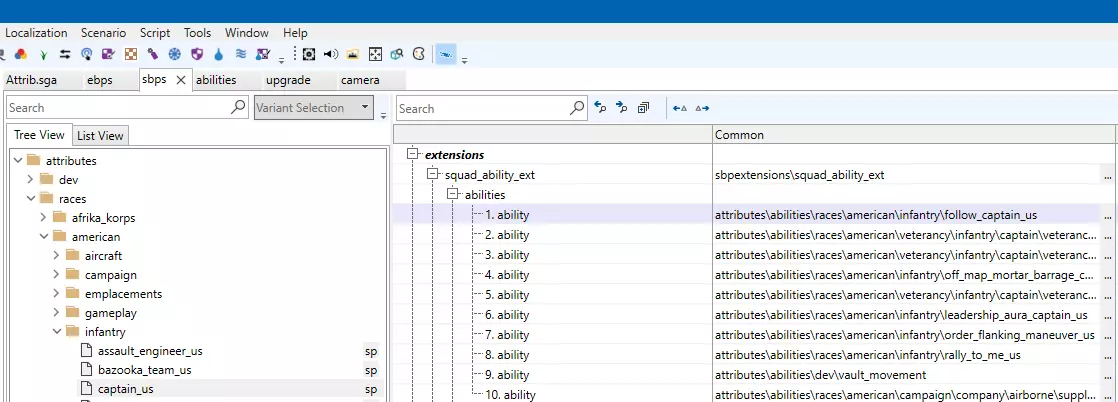This screenshot has width=1118, height=402.
Task: Click the find previous search result icon
Action: (600, 108)
